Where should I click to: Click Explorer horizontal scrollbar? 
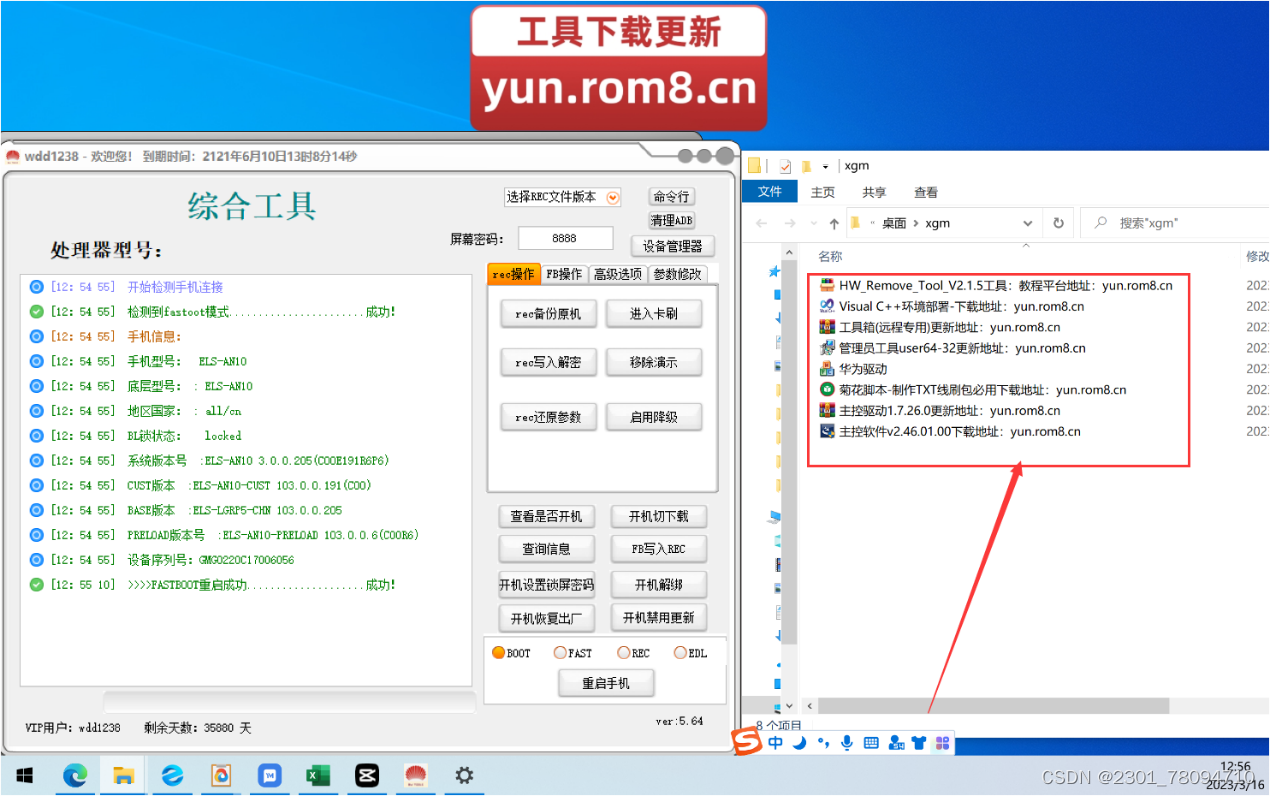[993, 705]
